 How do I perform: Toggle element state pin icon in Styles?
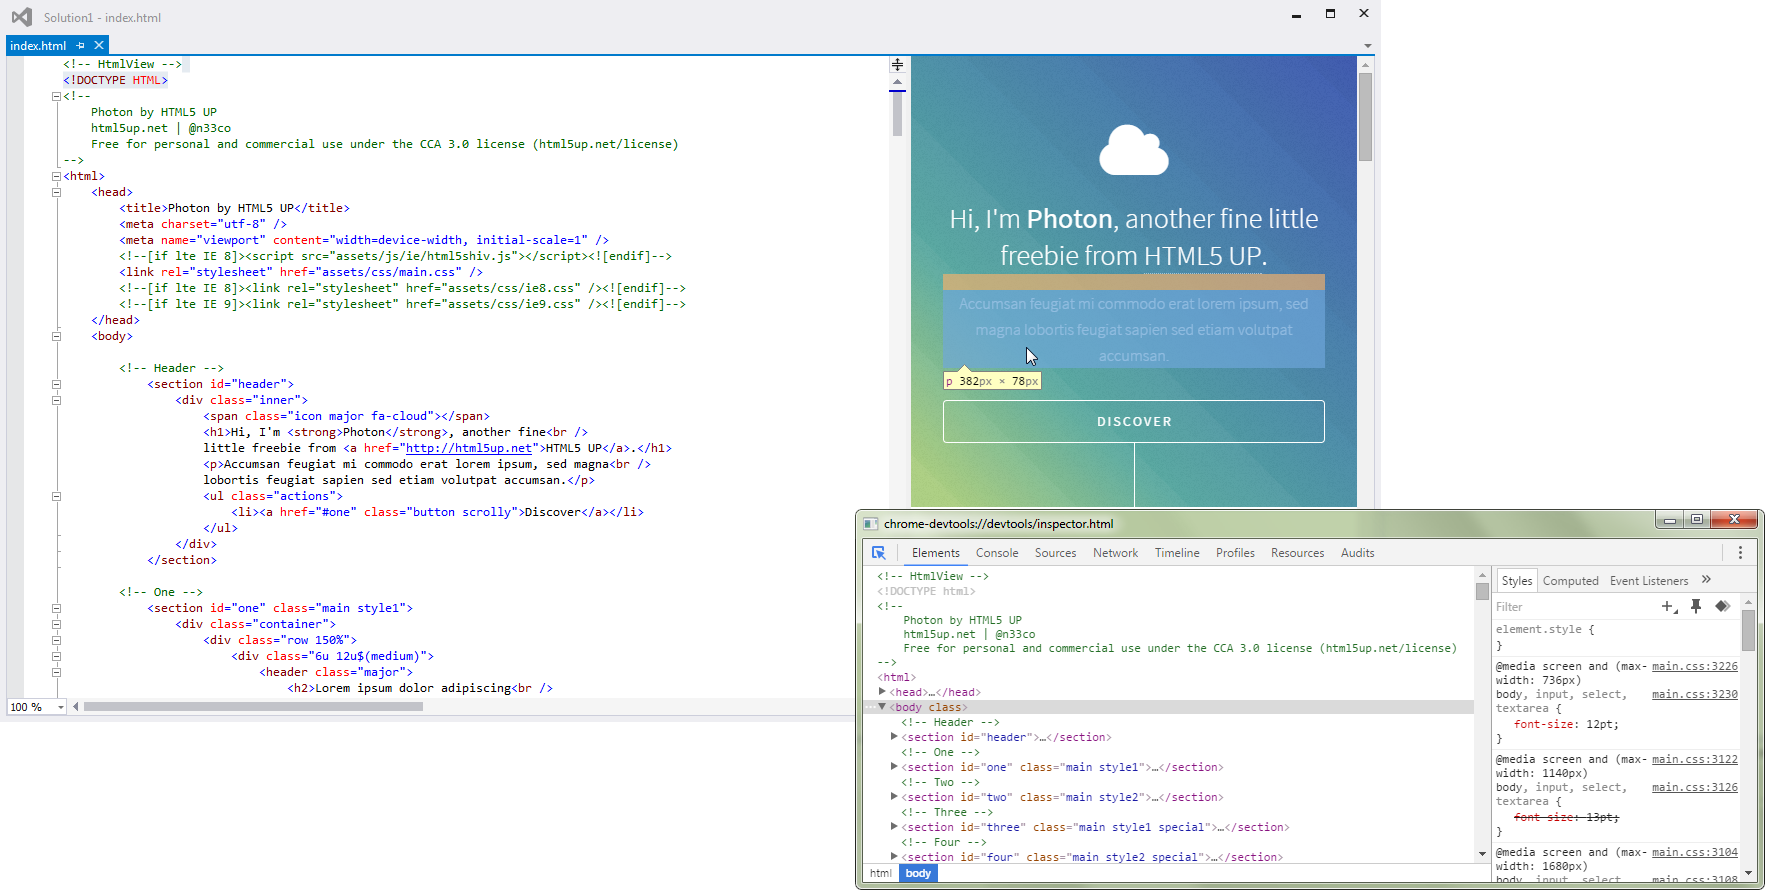1696,606
